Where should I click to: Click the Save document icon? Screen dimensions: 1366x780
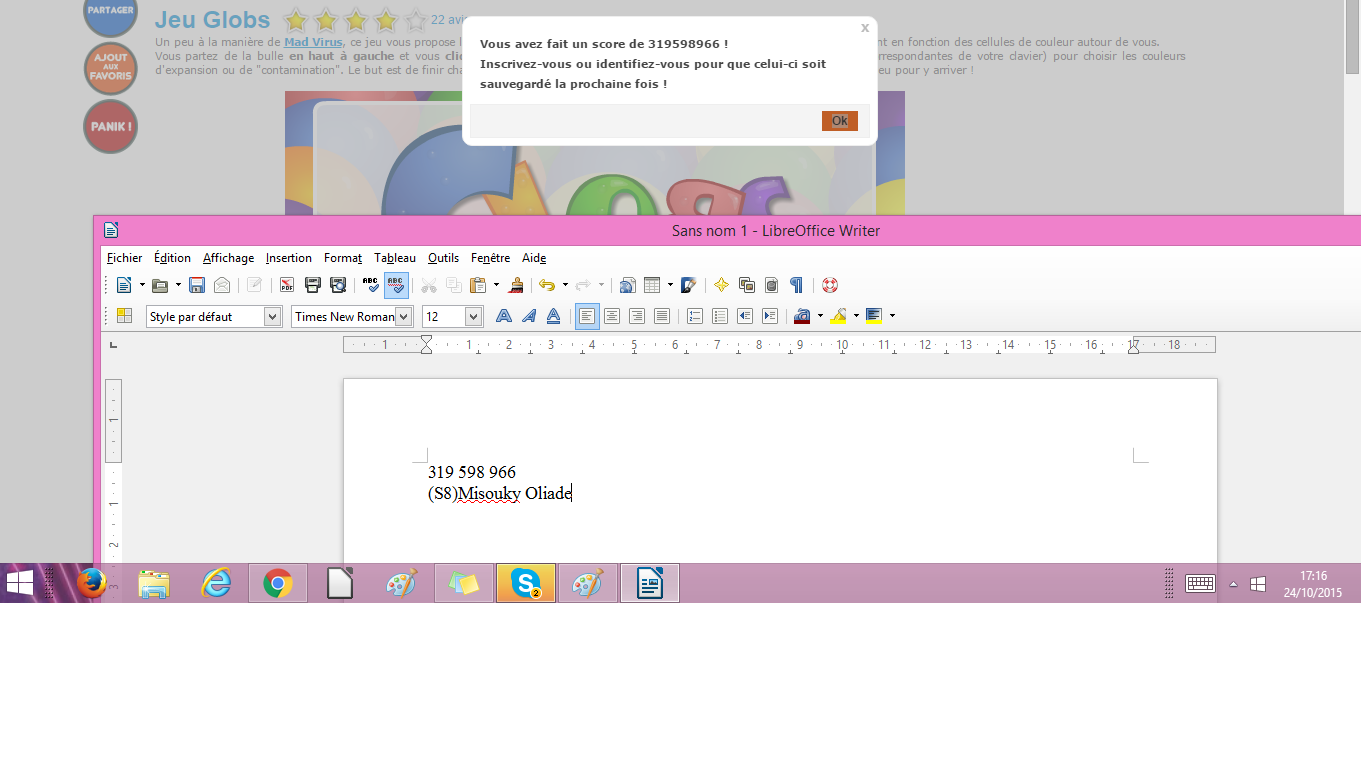[197, 285]
